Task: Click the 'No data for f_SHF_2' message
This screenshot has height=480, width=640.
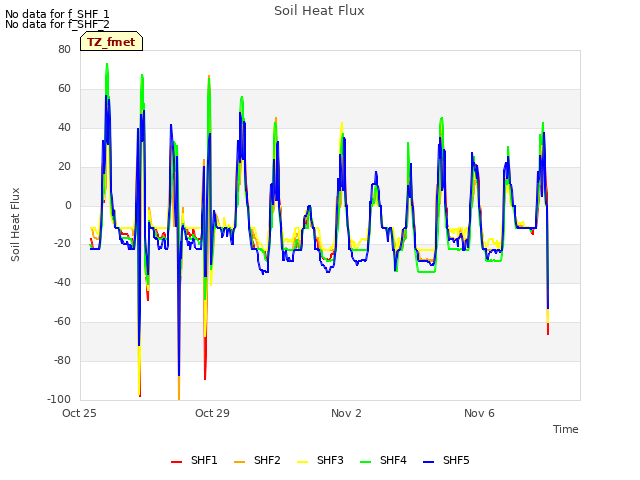Action: point(57,24)
